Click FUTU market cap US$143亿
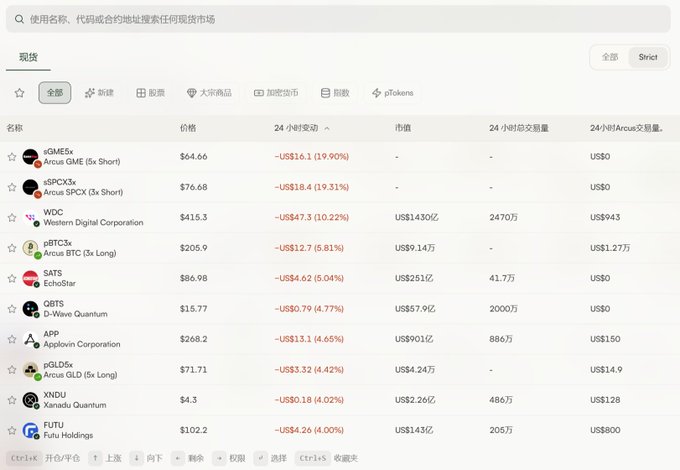680x470 pixels. click(414, 430)
